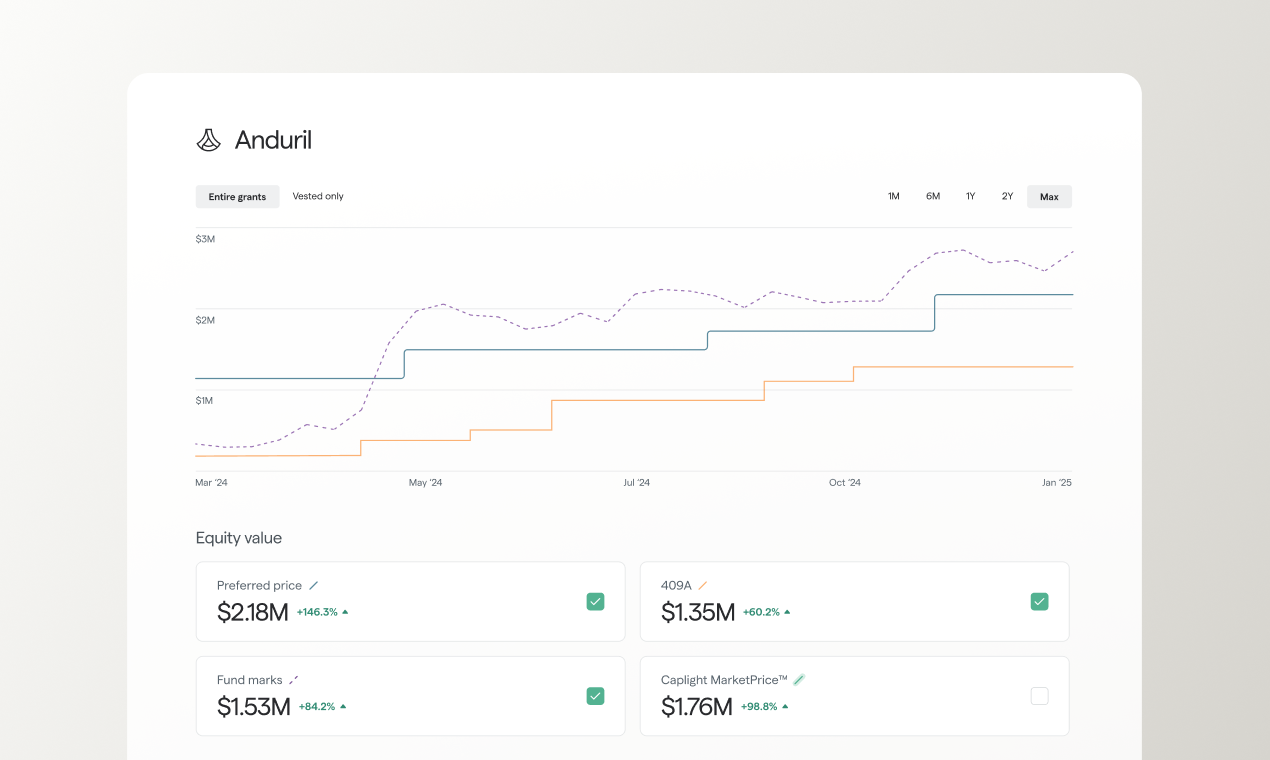
Task: Click the $1M y-axis label
Action: point(204,400)
